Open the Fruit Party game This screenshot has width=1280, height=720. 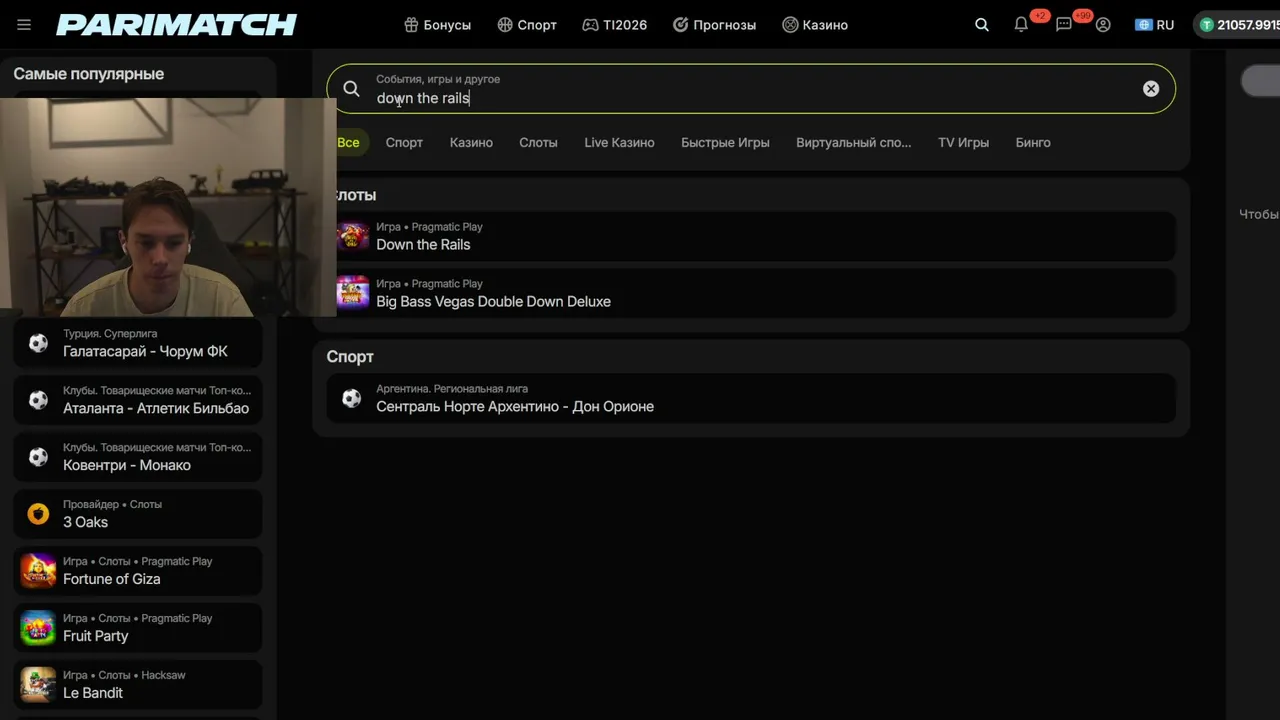[138, 628]
